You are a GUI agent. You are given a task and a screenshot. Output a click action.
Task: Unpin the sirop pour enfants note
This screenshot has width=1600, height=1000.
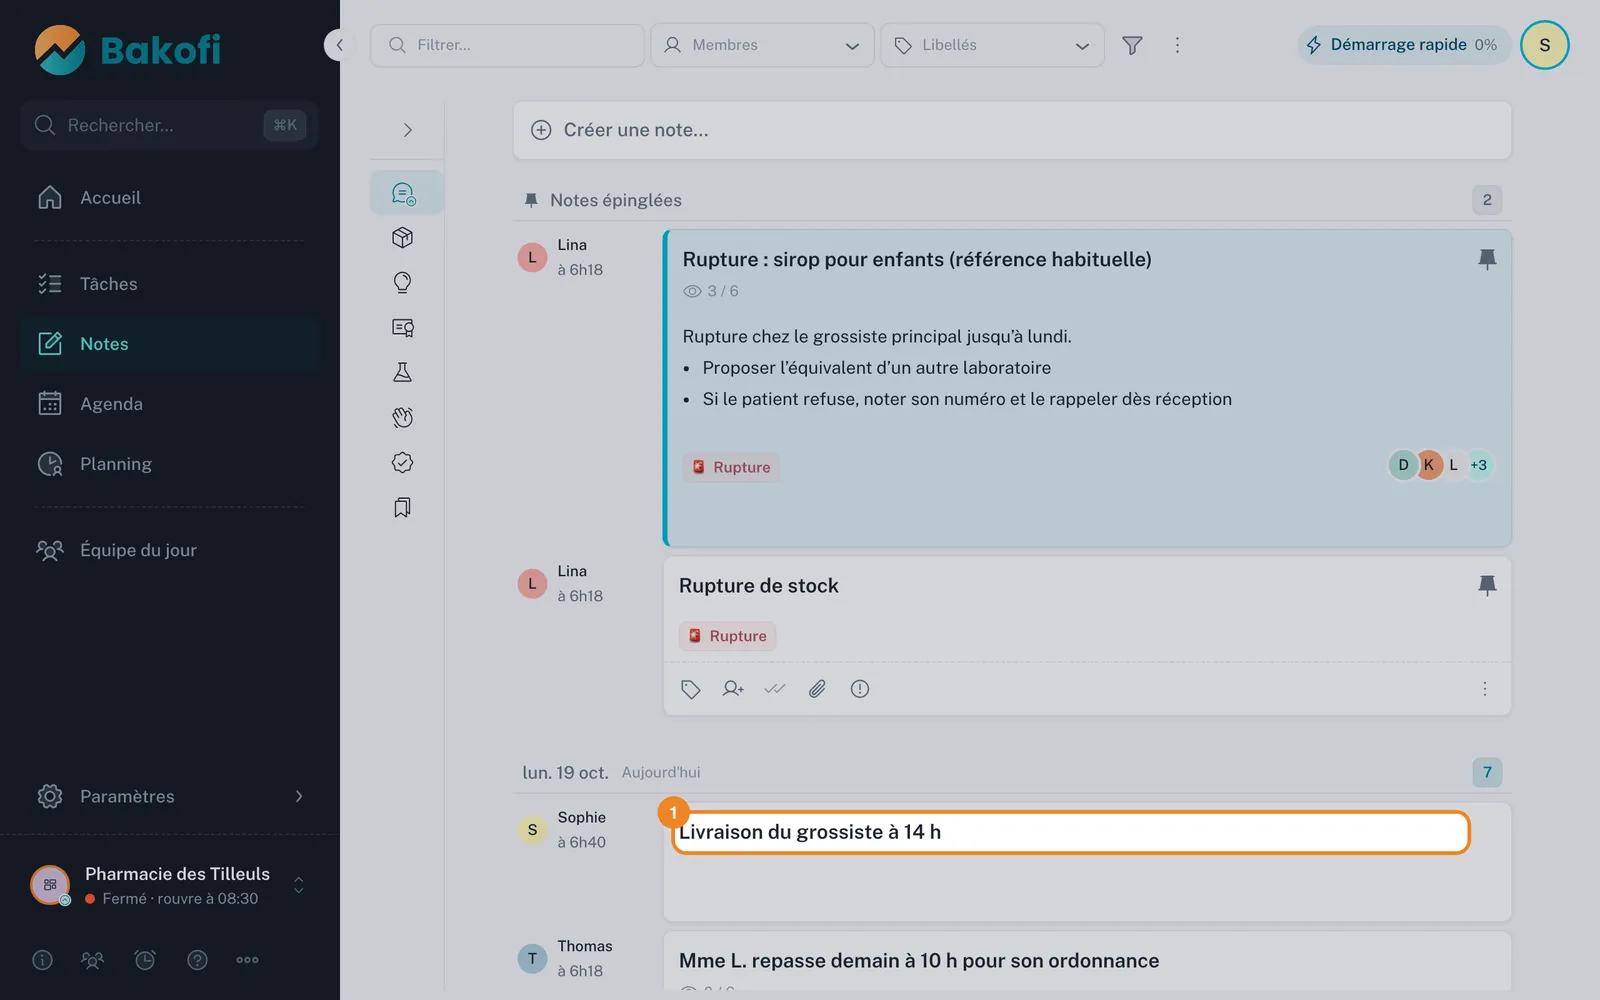click(x=1487, y=259)
